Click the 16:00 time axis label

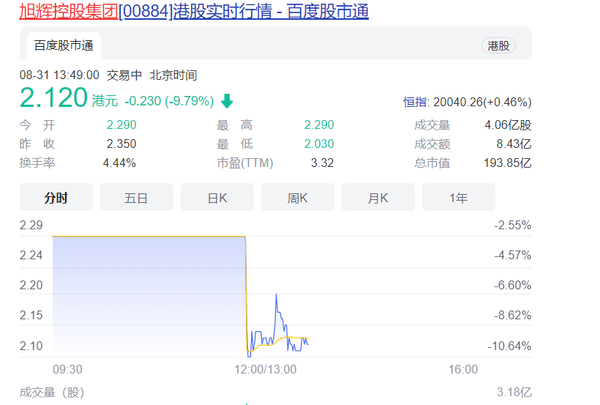pos(463,369)
